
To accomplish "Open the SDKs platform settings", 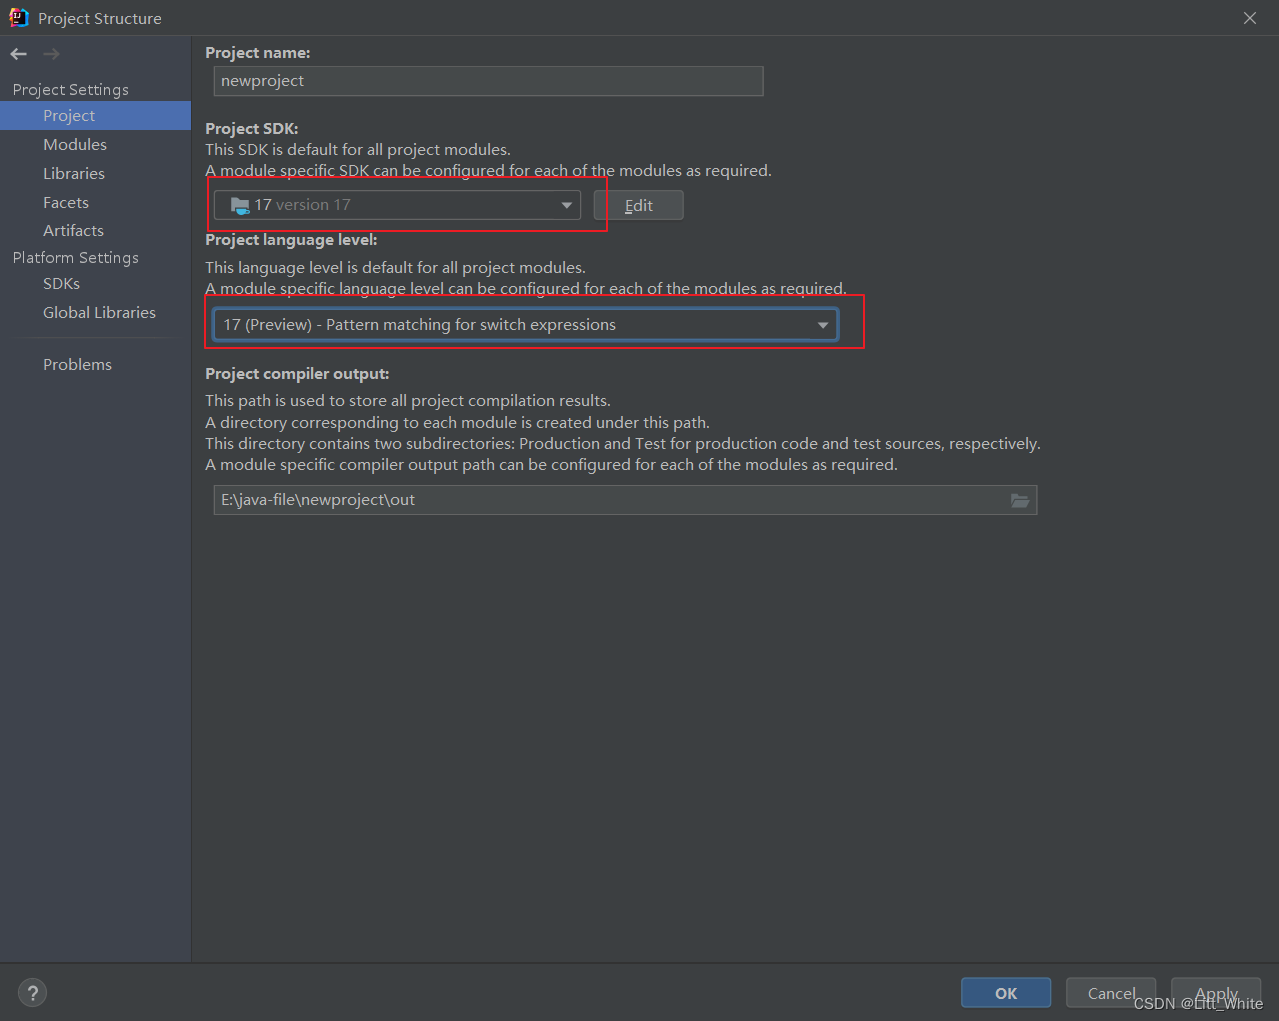I will (95, 284).
